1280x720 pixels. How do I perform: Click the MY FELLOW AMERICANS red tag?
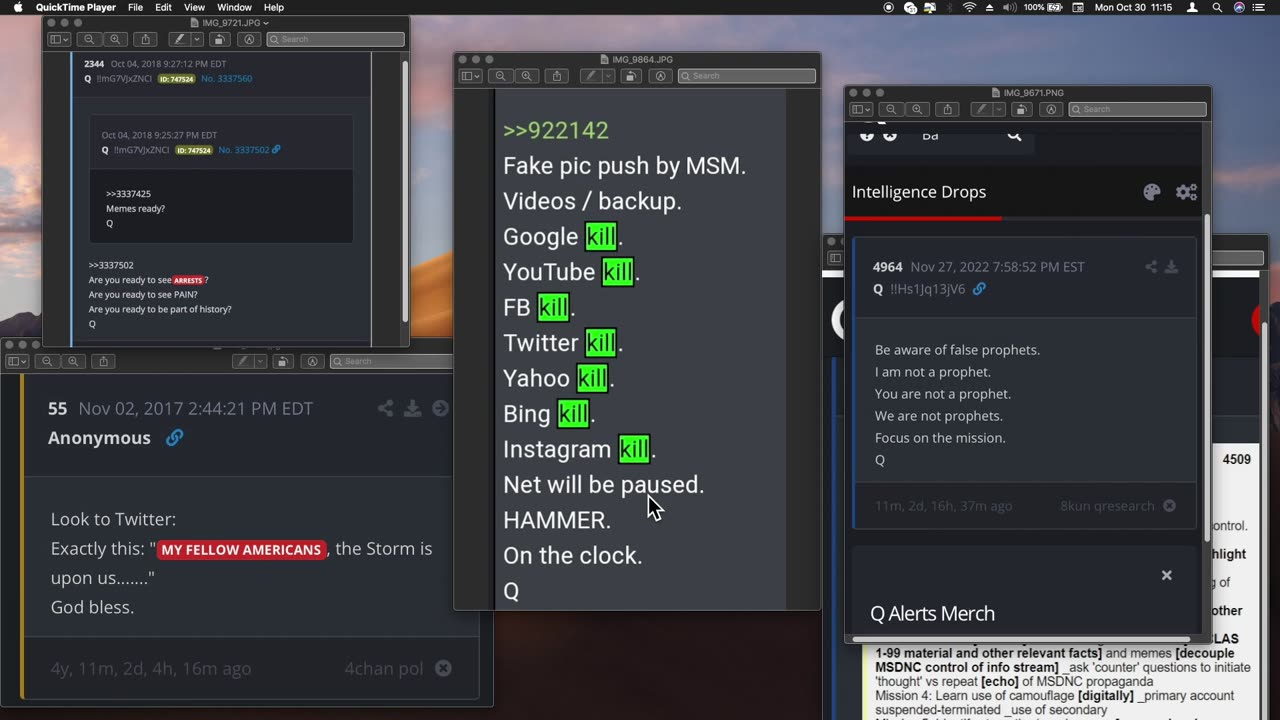coord(241,549)
